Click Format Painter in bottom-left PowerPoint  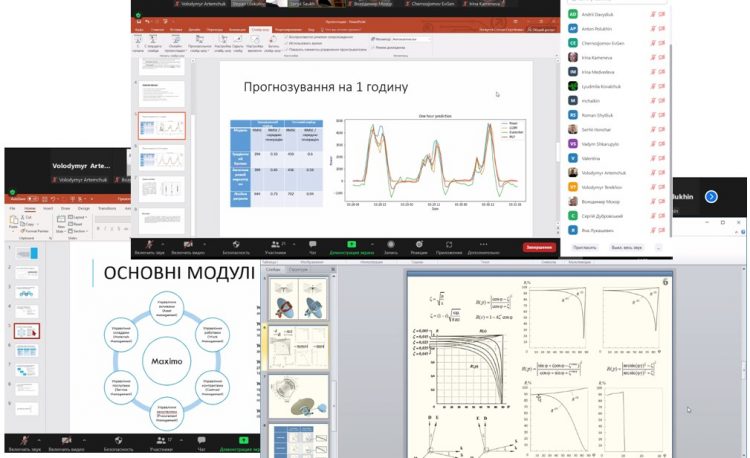(36, 231)
